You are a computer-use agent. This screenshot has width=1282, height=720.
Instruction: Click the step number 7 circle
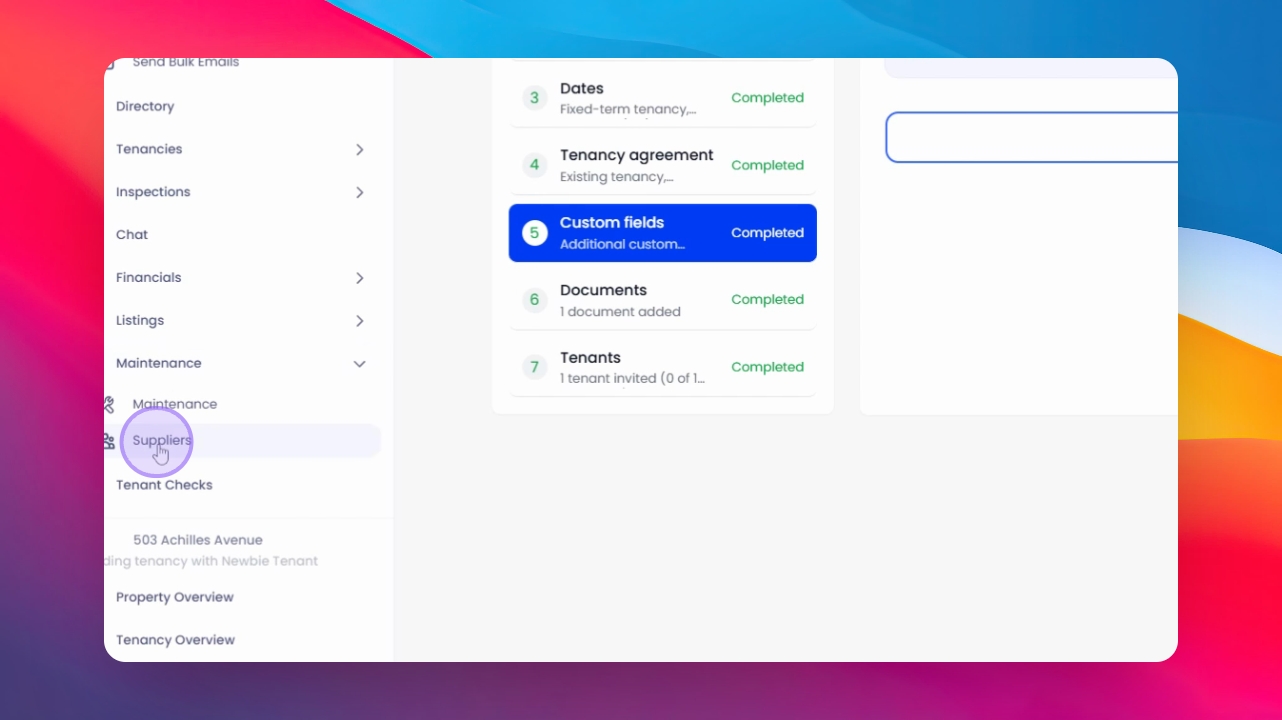click(x=534, y=367)
